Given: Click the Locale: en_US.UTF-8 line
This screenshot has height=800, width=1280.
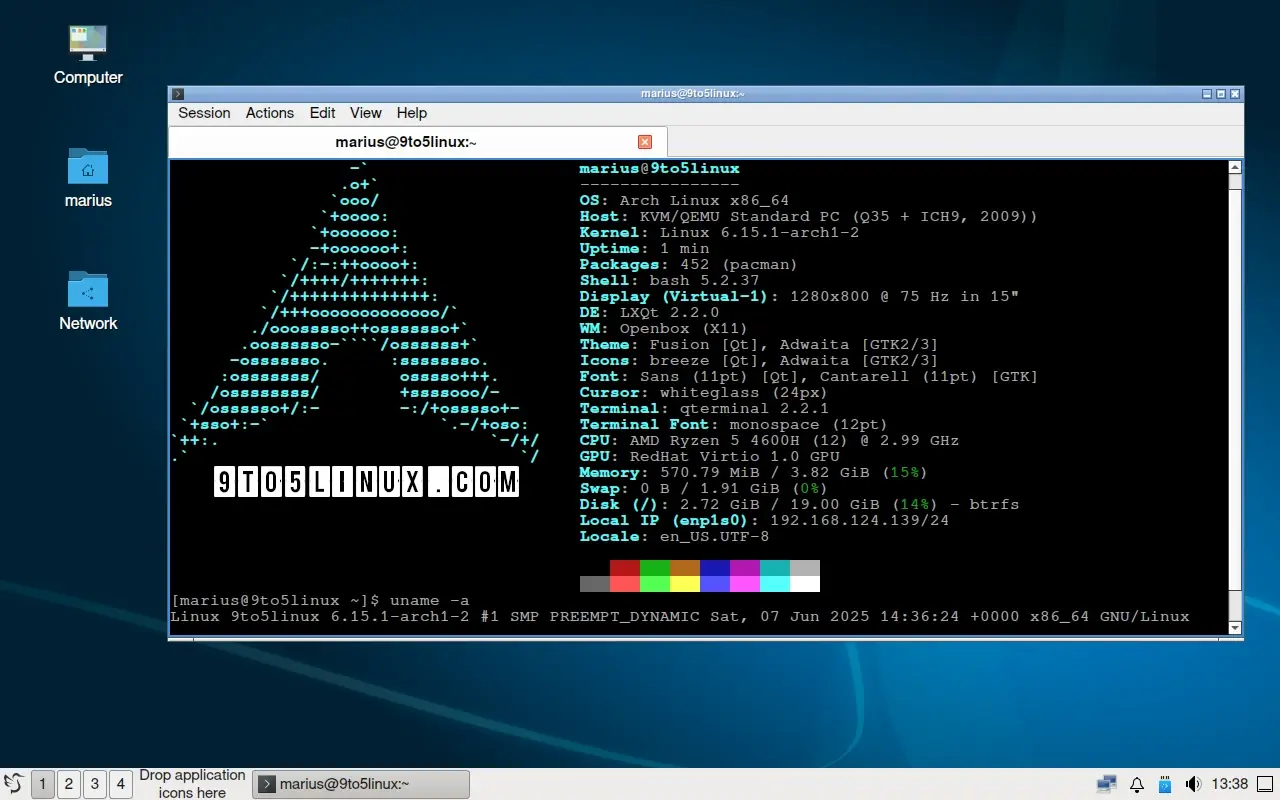Looking at the screenshot, I should (674, 537).
